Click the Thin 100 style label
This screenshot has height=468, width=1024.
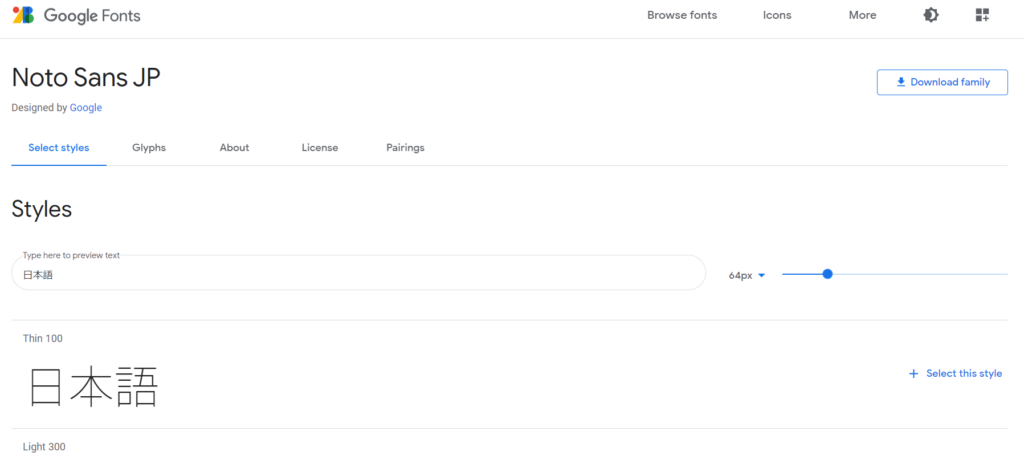42,338
